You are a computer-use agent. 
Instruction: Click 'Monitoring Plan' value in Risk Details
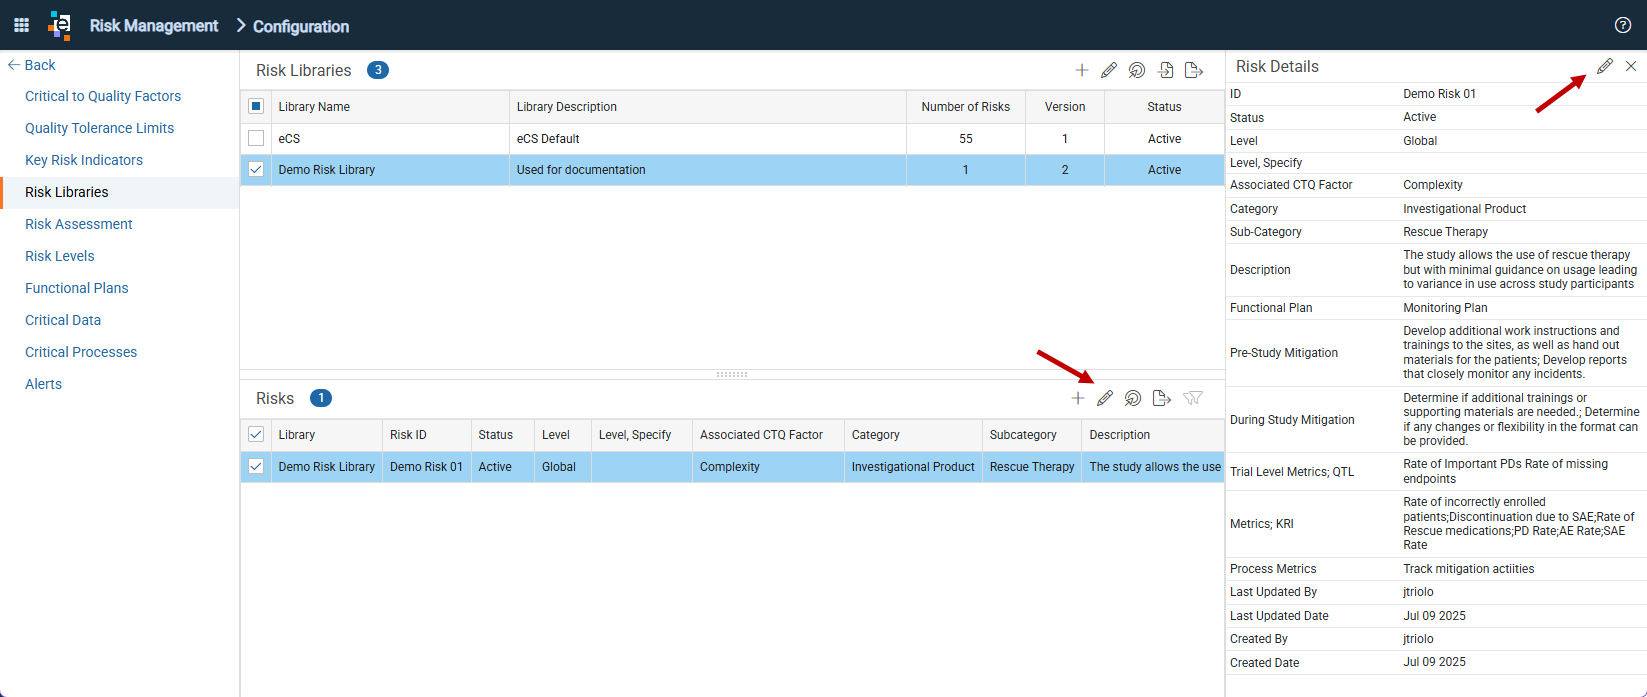coord(1445,308)
